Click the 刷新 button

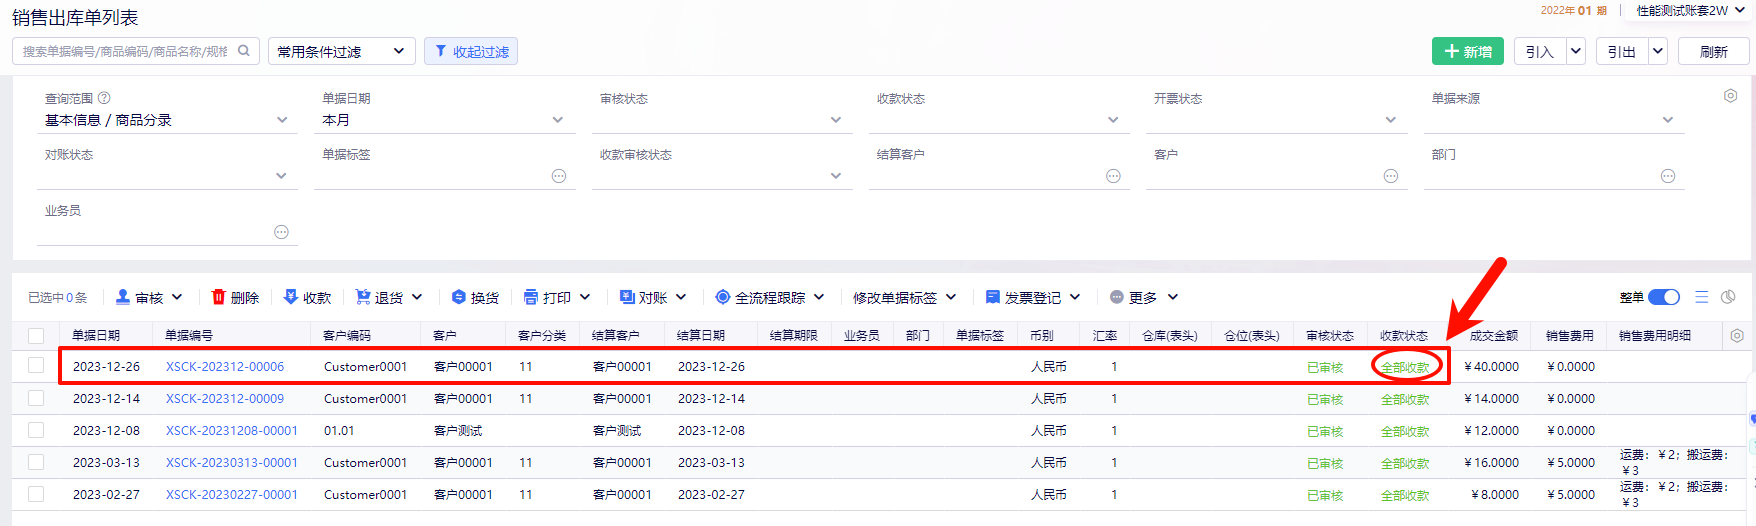1714,51
